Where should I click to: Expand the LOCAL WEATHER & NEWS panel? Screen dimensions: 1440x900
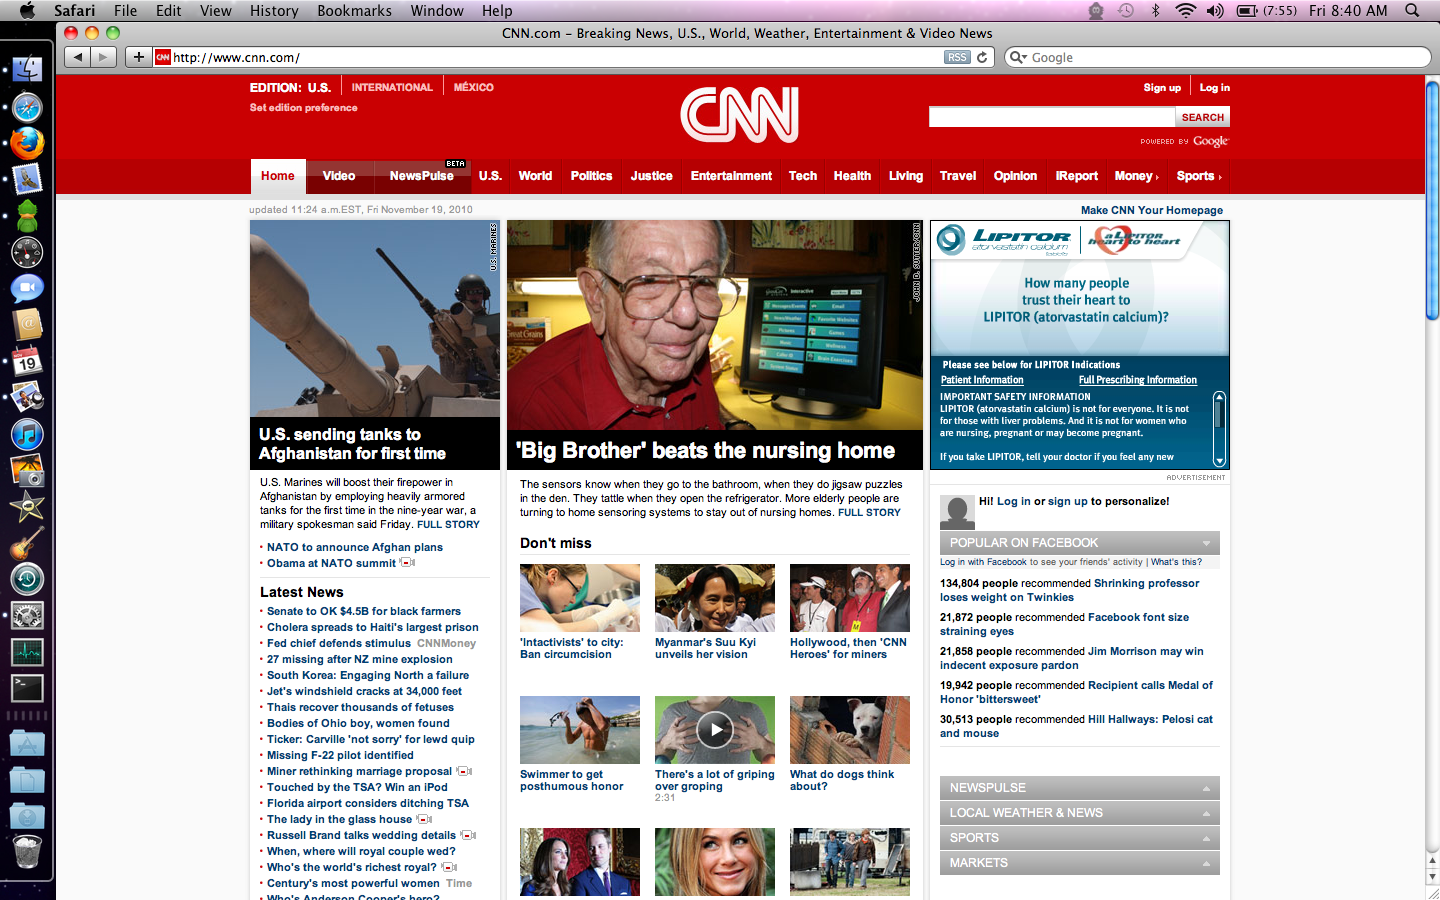coord(1080,813)
